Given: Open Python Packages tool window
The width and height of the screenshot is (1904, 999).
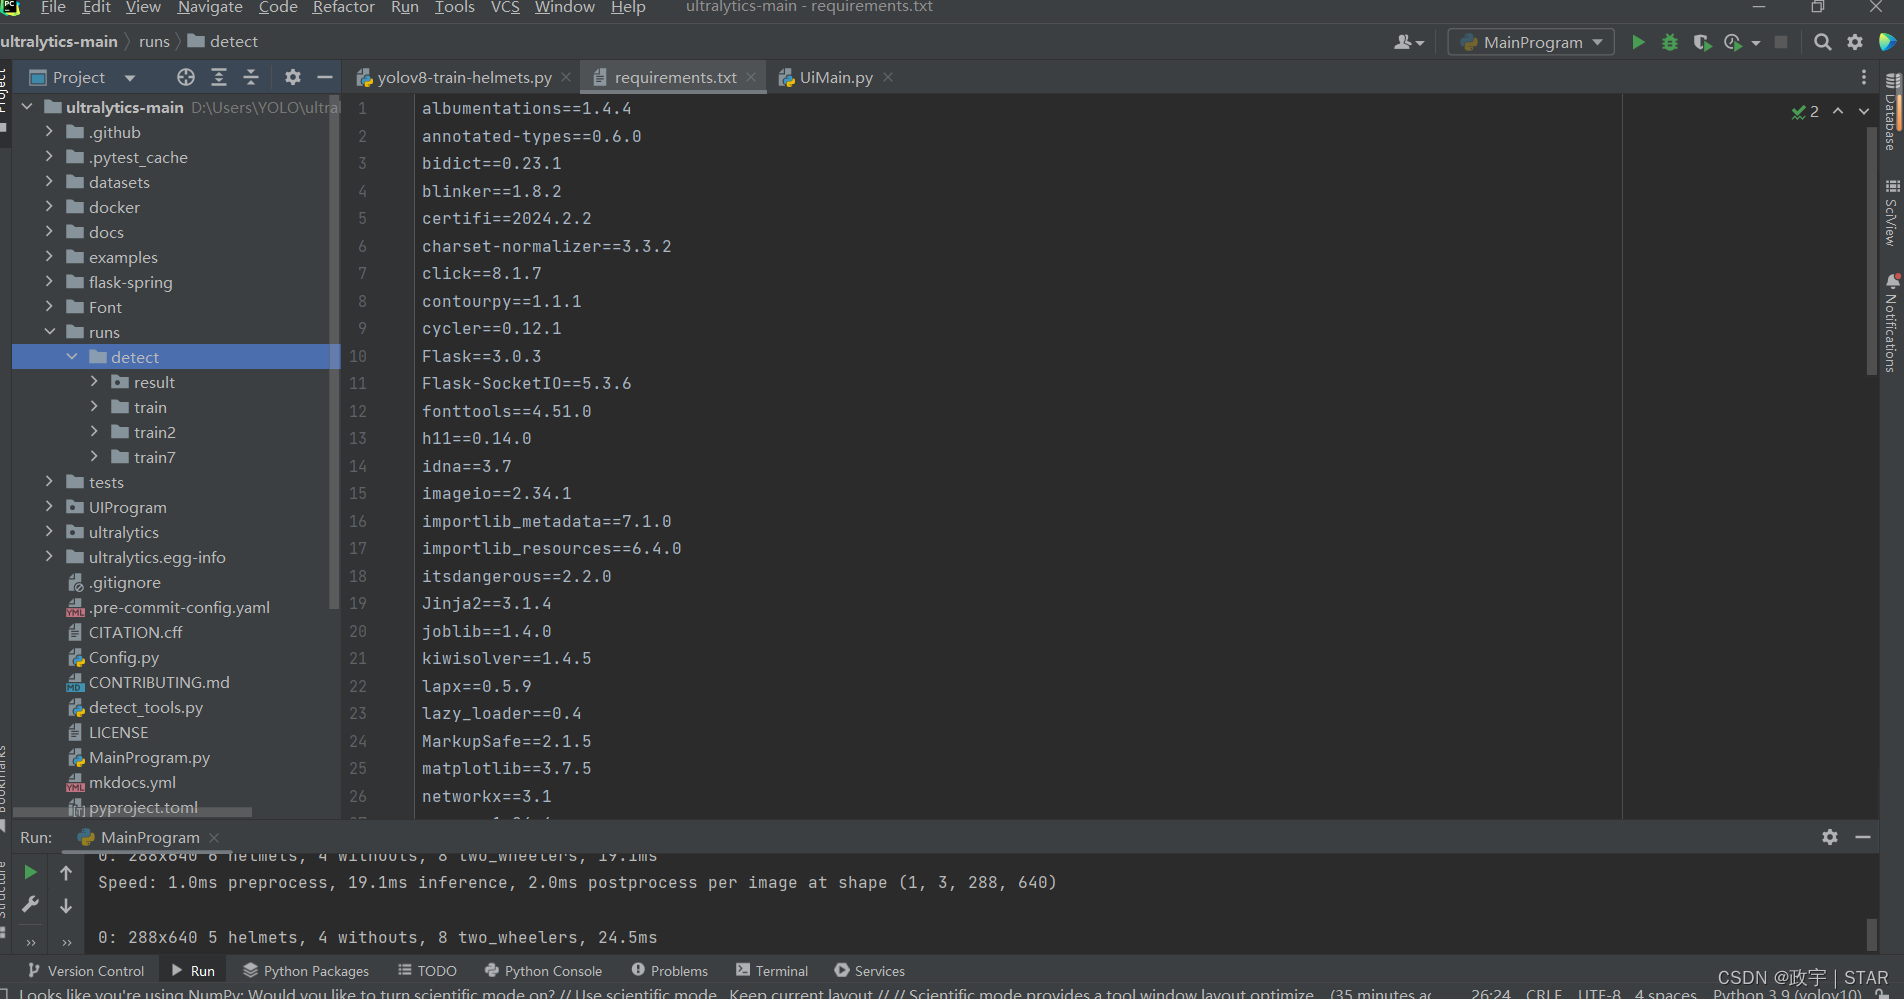Looking at the screenshot, I should coord(306,971).
